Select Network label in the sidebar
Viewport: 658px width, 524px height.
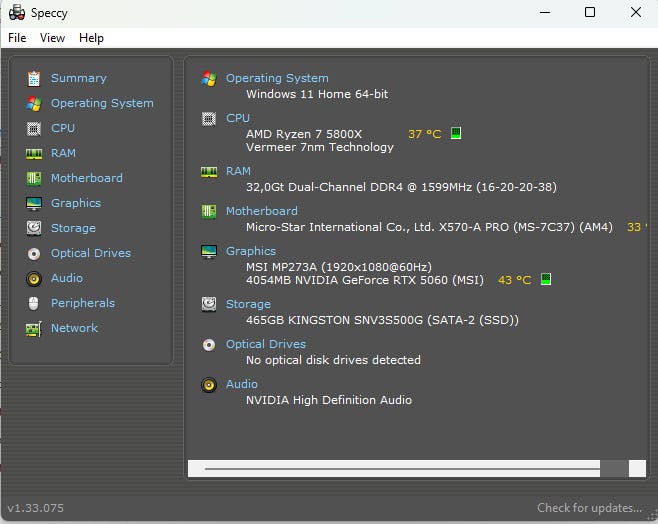[74, 328]
